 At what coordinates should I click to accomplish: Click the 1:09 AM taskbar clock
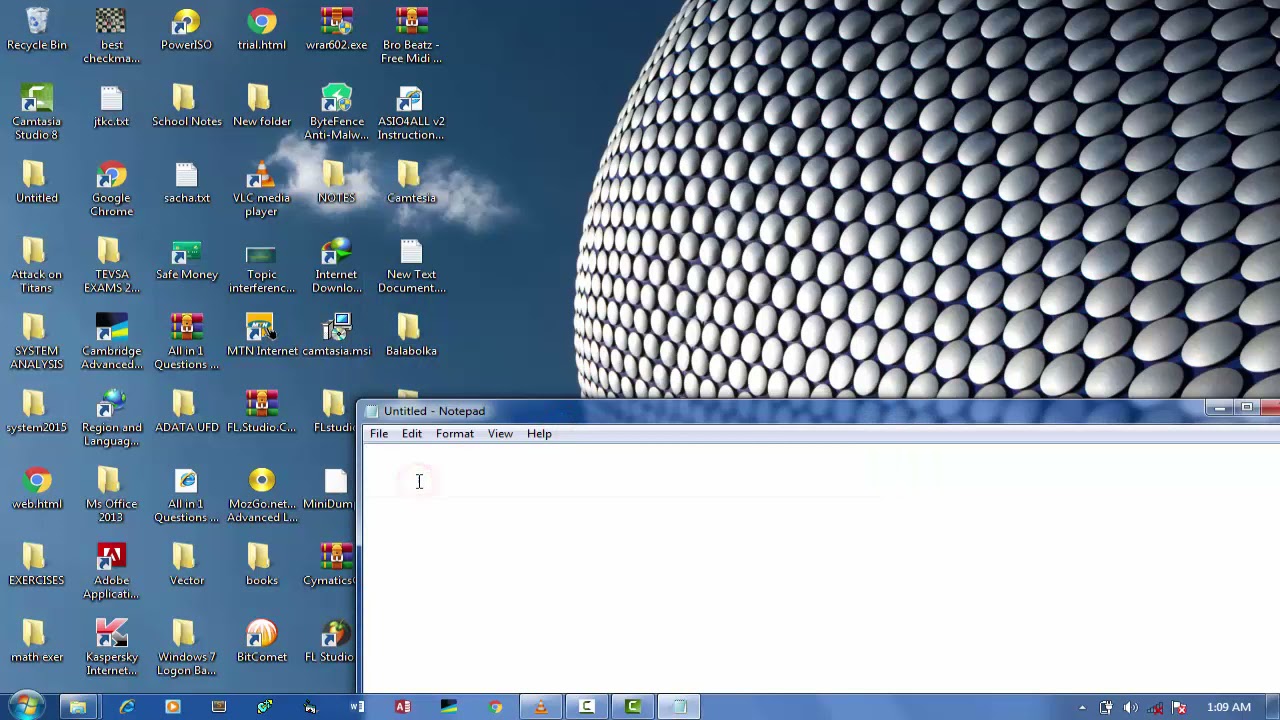[1229, 708]
